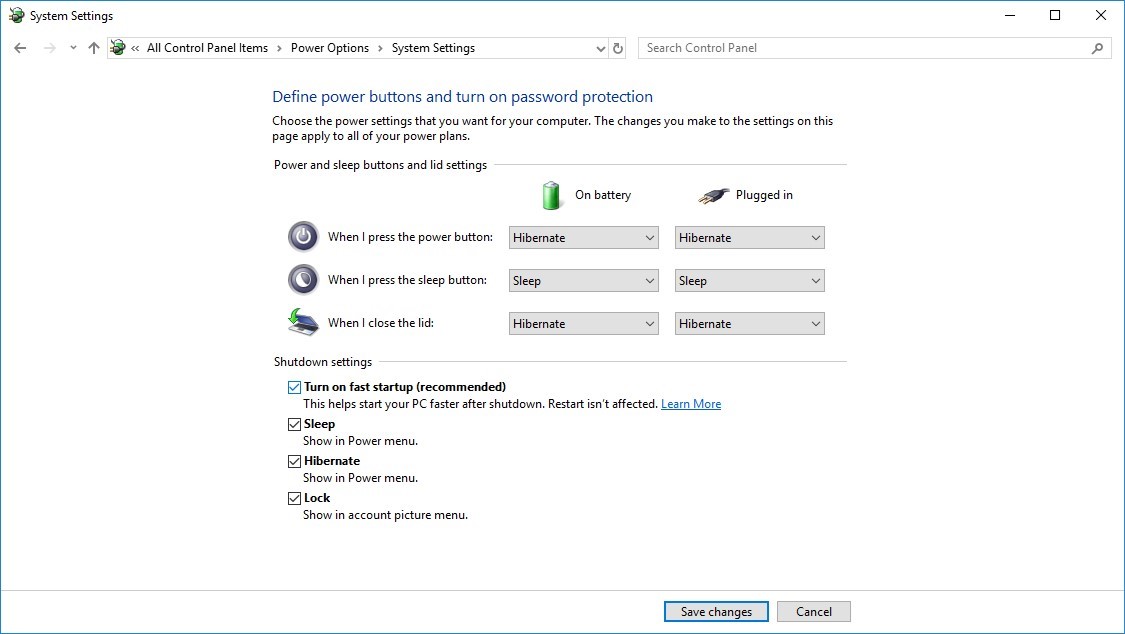Click the System Settings title bar icon
1125x634 pixels.
coord(16,15)
